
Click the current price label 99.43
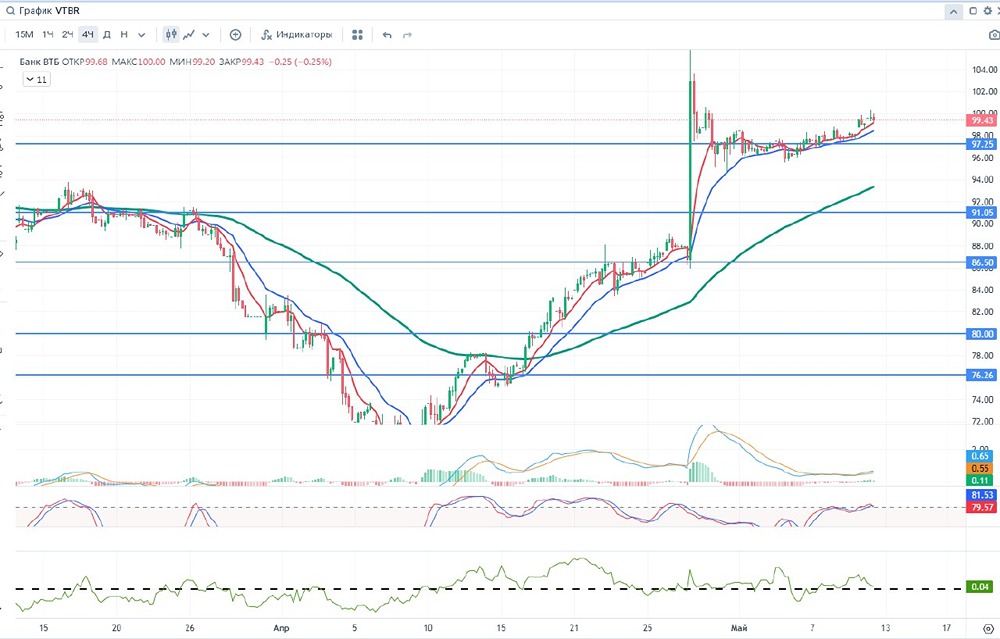tap(982, 121)
